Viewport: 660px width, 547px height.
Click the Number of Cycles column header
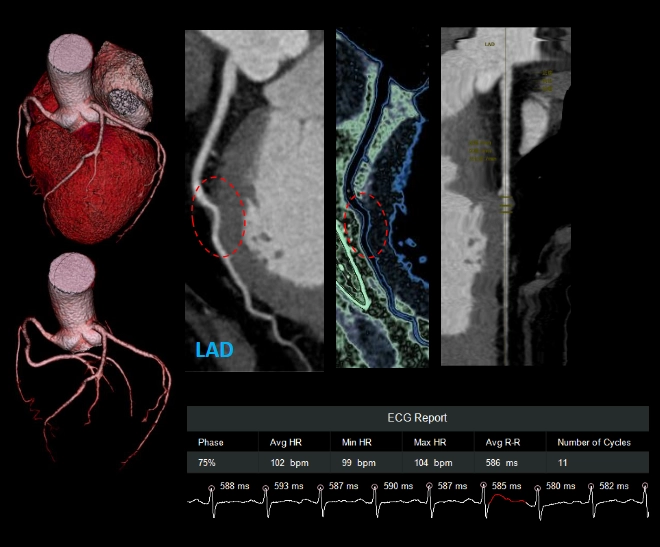pos(593,442)
